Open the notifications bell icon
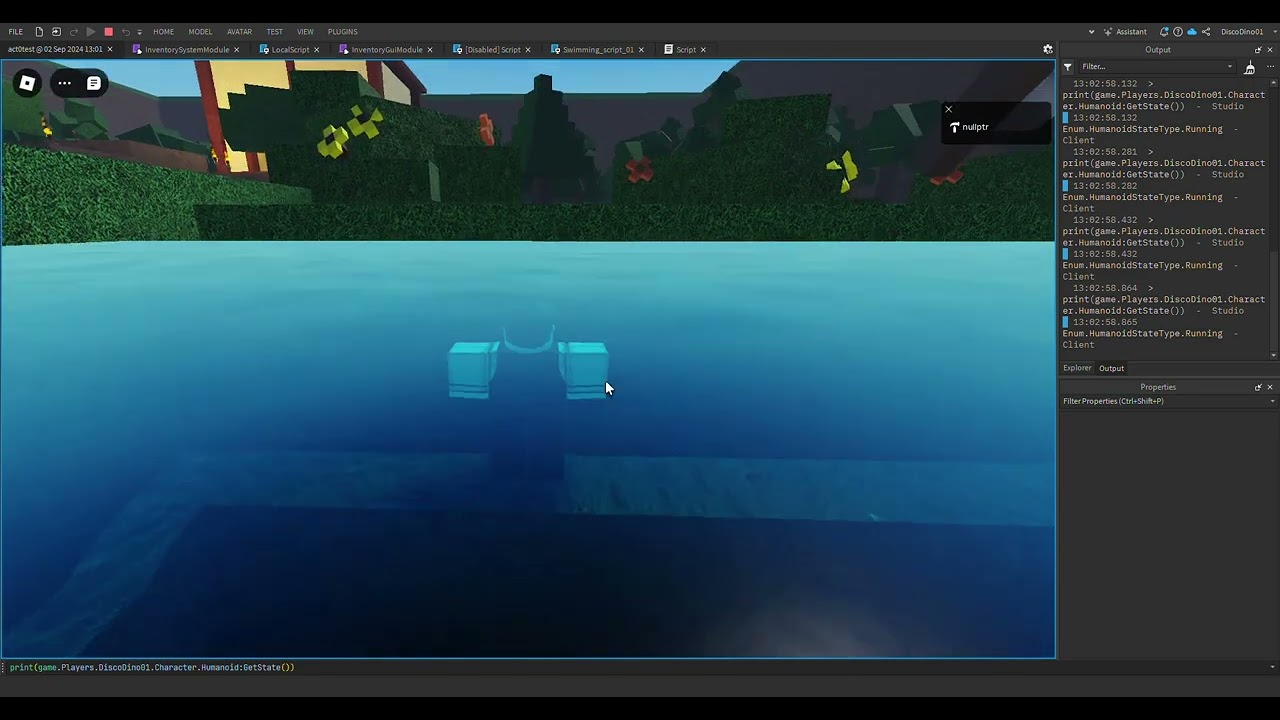The height and width of the screenshot is (720, 1280). tap(1164, 32)
